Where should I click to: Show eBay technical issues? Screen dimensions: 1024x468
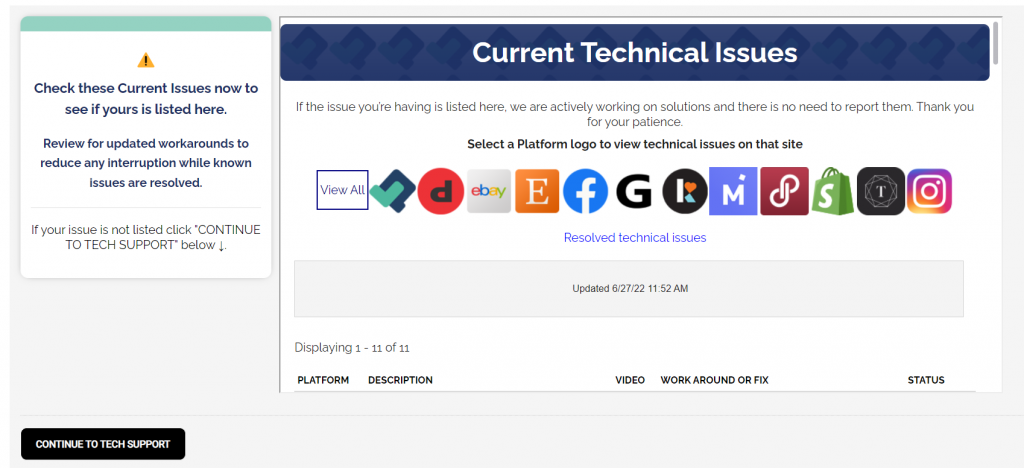pos(489,191)
